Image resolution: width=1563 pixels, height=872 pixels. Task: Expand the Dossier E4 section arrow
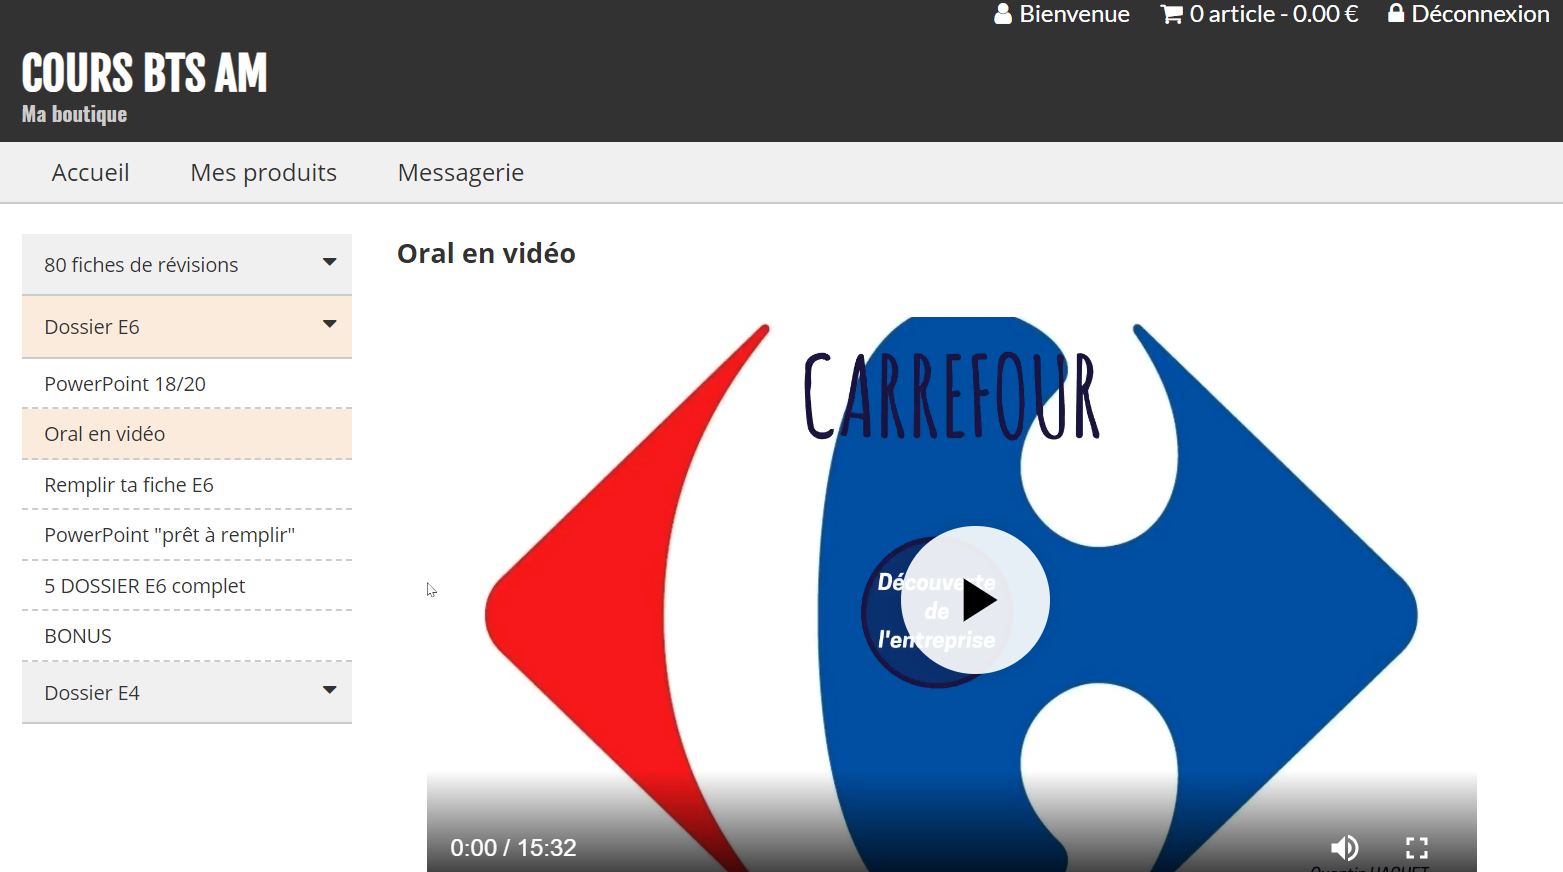click(x=329, y=690)
